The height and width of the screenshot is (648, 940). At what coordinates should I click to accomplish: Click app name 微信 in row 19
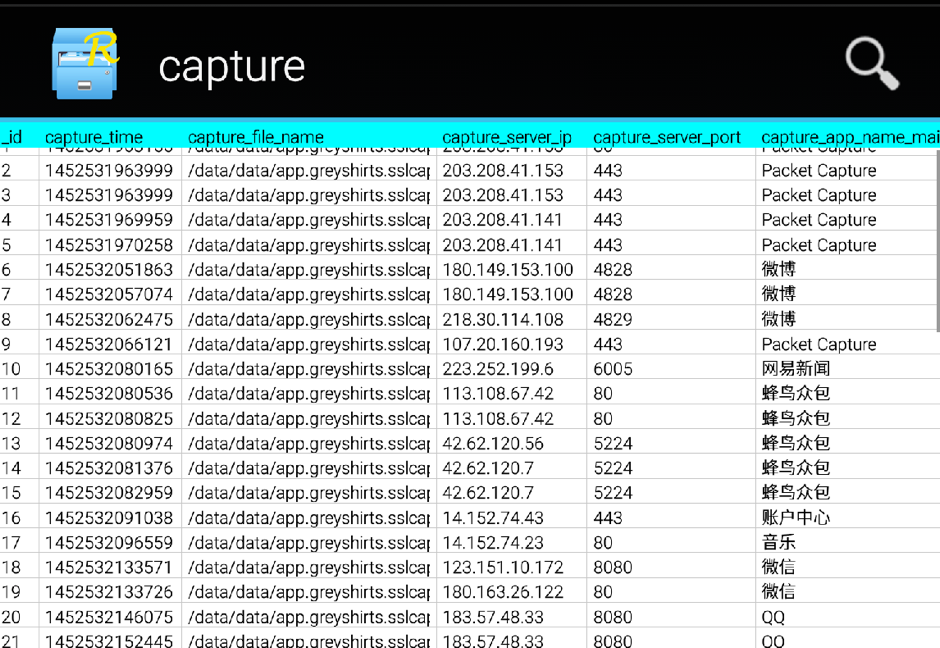tap(778, 592)
